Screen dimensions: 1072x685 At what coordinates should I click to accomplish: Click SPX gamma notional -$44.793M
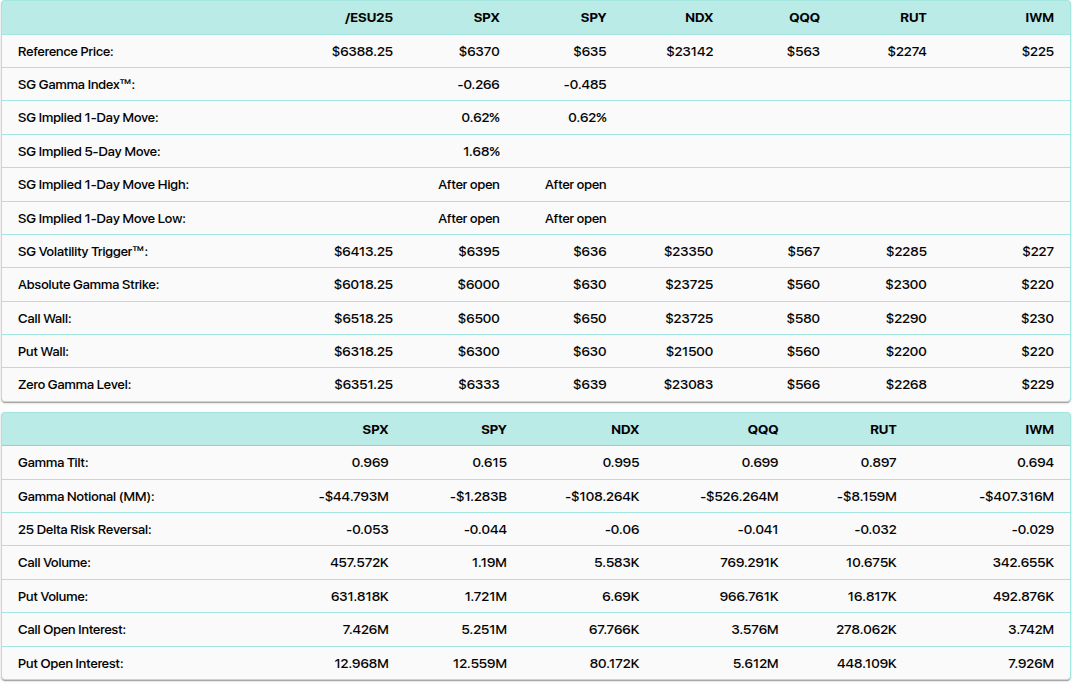pos(353,497)
